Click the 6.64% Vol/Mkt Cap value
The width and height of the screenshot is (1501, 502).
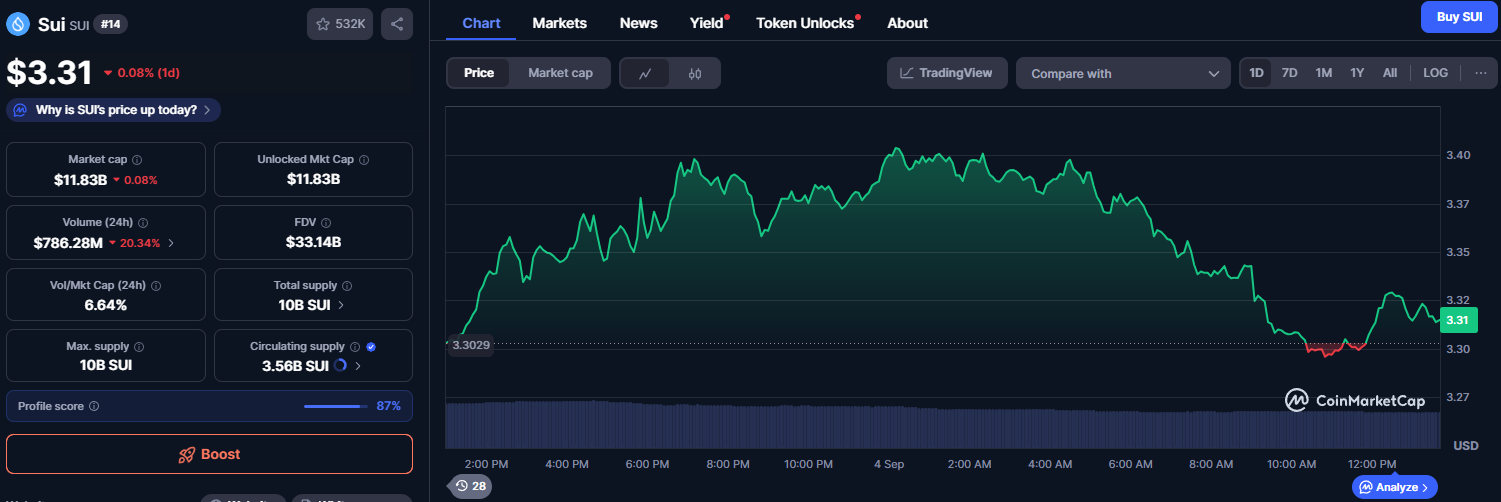106,305
